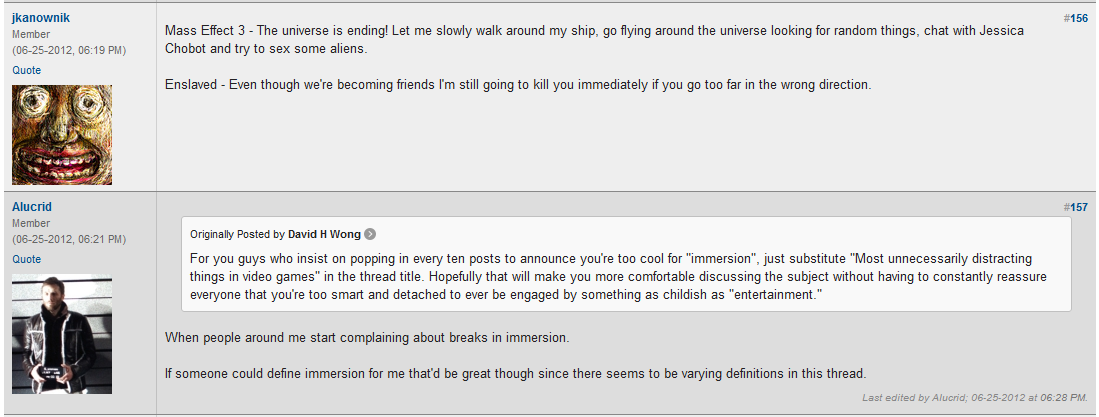The width and height of the screenshot is (1099, 417).
Task: Click the view-post arrow beside David H Wong
Action: click(370, 234)
